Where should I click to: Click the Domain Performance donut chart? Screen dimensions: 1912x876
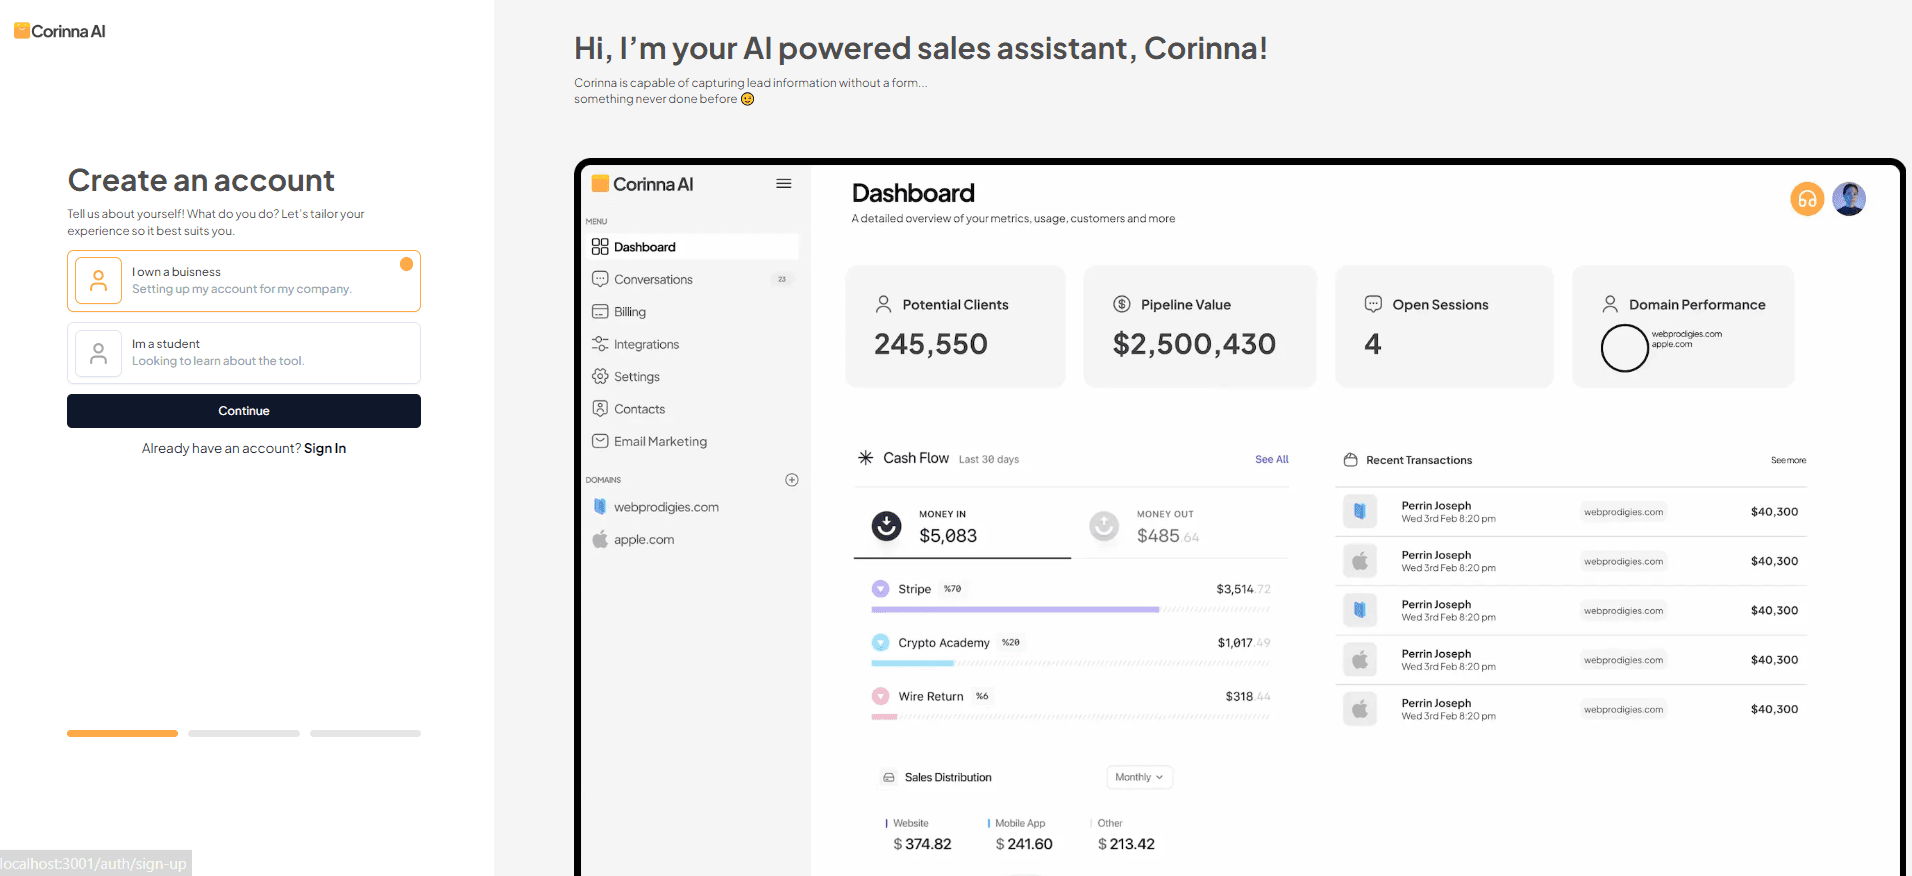(1625, 348)
